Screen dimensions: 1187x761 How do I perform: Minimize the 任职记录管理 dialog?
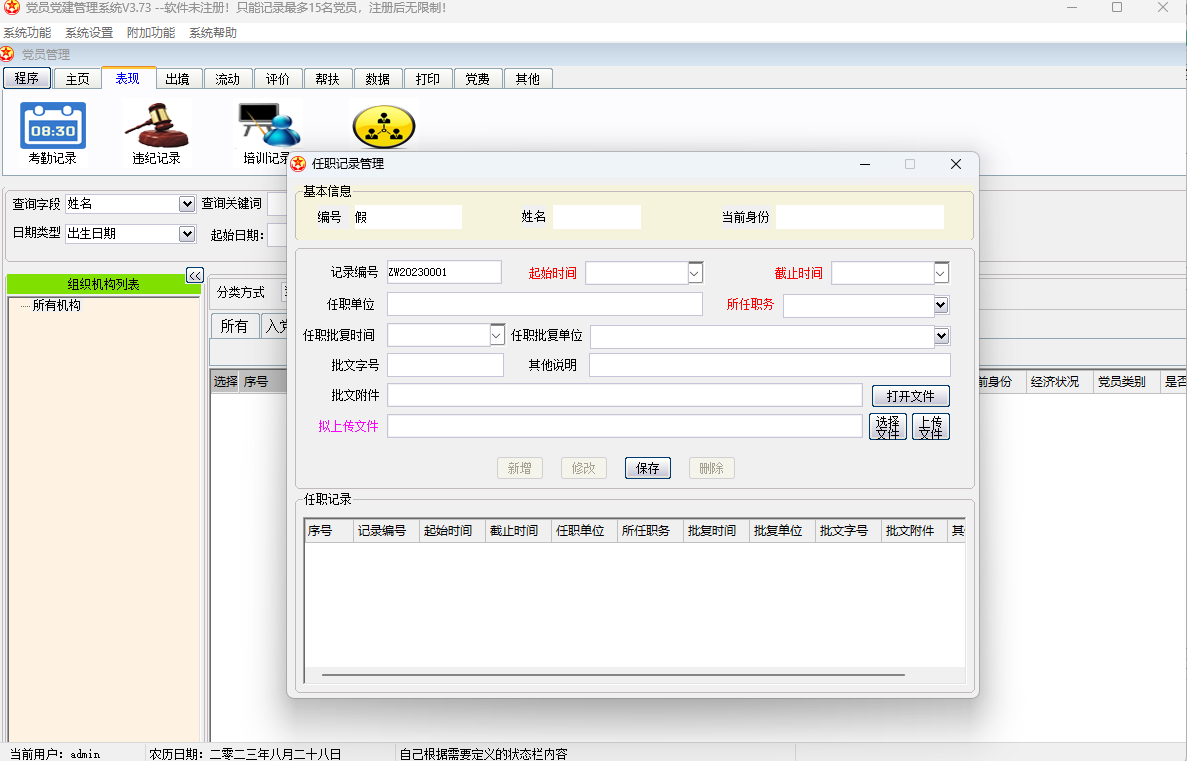865,164
